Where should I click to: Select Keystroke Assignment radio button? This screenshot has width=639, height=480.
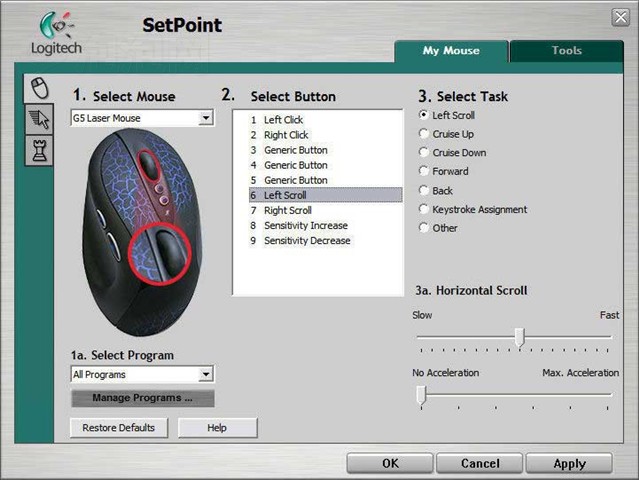[423, 209]
